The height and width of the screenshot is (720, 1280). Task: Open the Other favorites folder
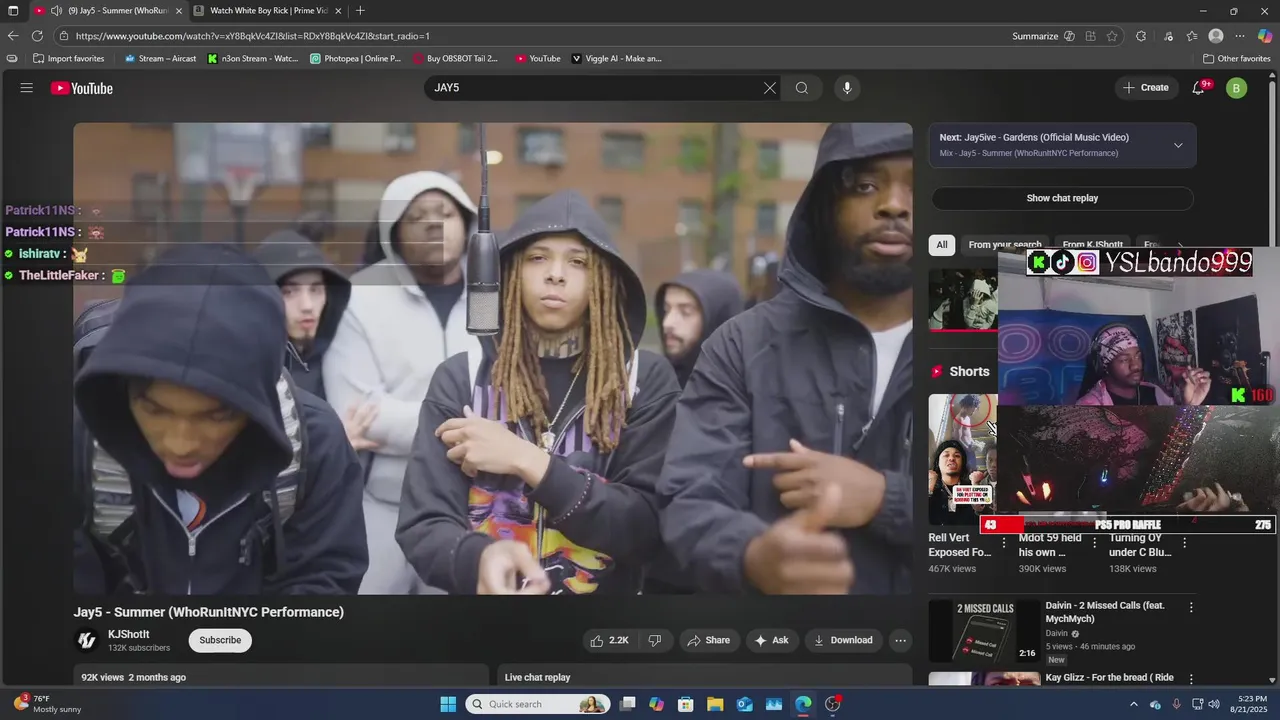coord(1236,58)
